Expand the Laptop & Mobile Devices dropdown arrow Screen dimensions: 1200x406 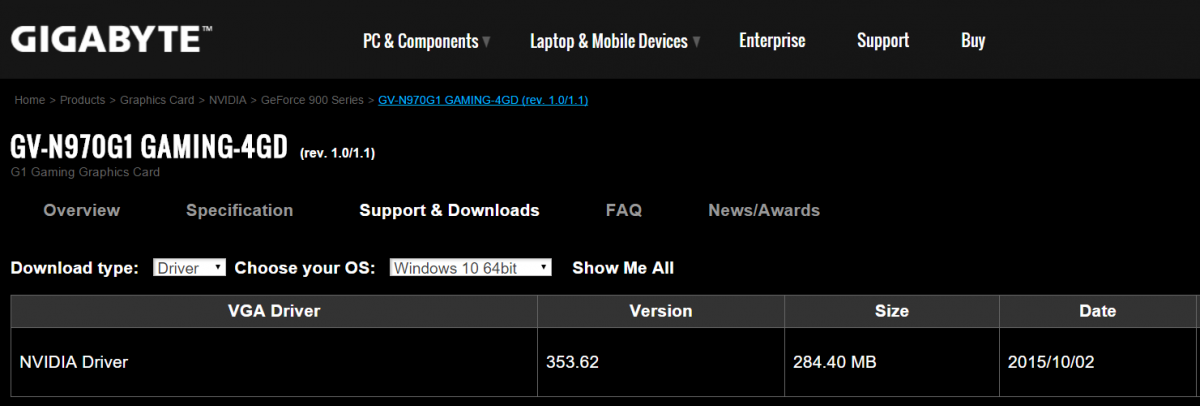coord(696,42)
